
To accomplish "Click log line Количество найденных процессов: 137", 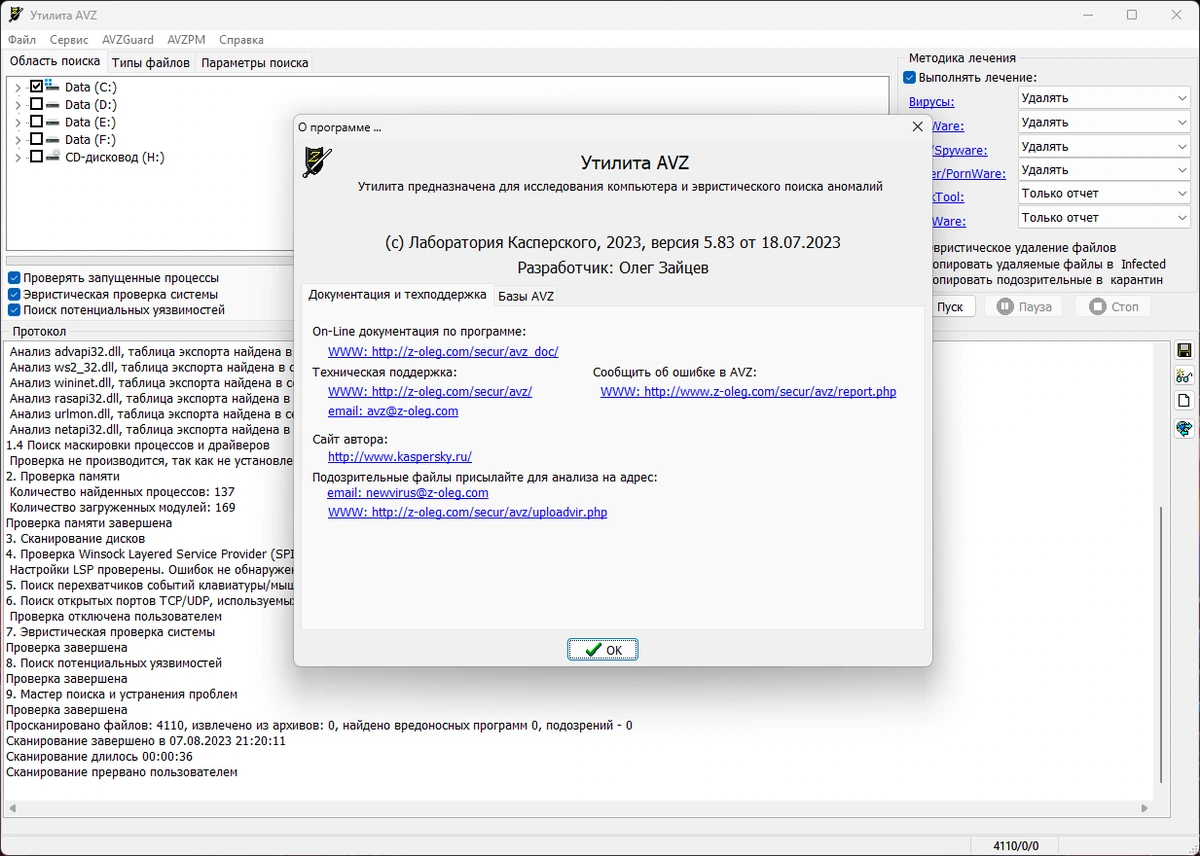I will (122, 492).
